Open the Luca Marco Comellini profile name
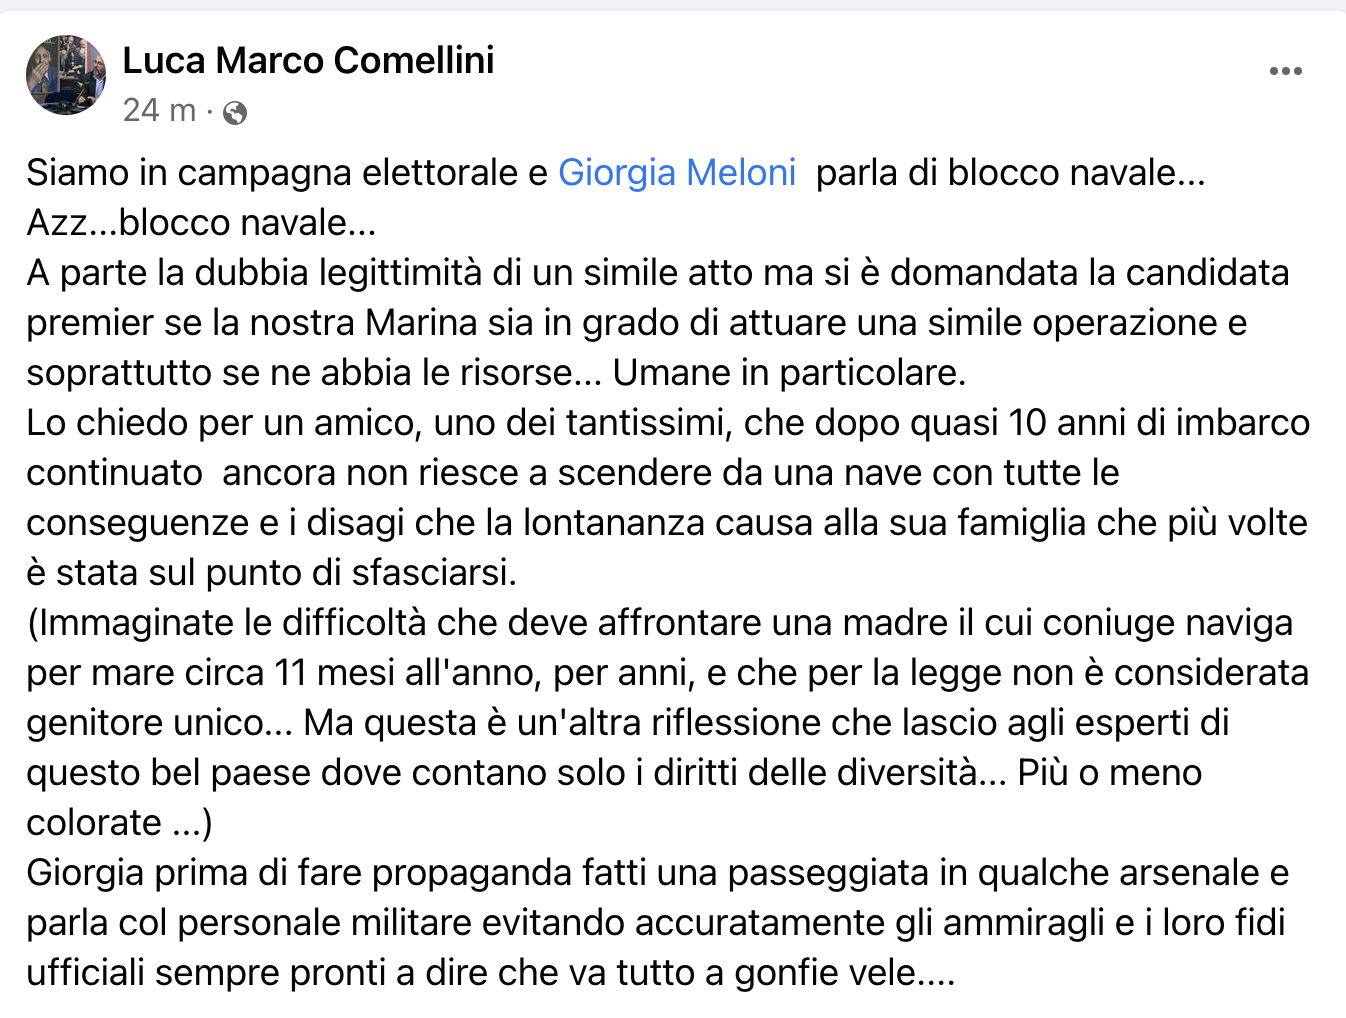The image size is (1346, 1018). pos(308,61)
